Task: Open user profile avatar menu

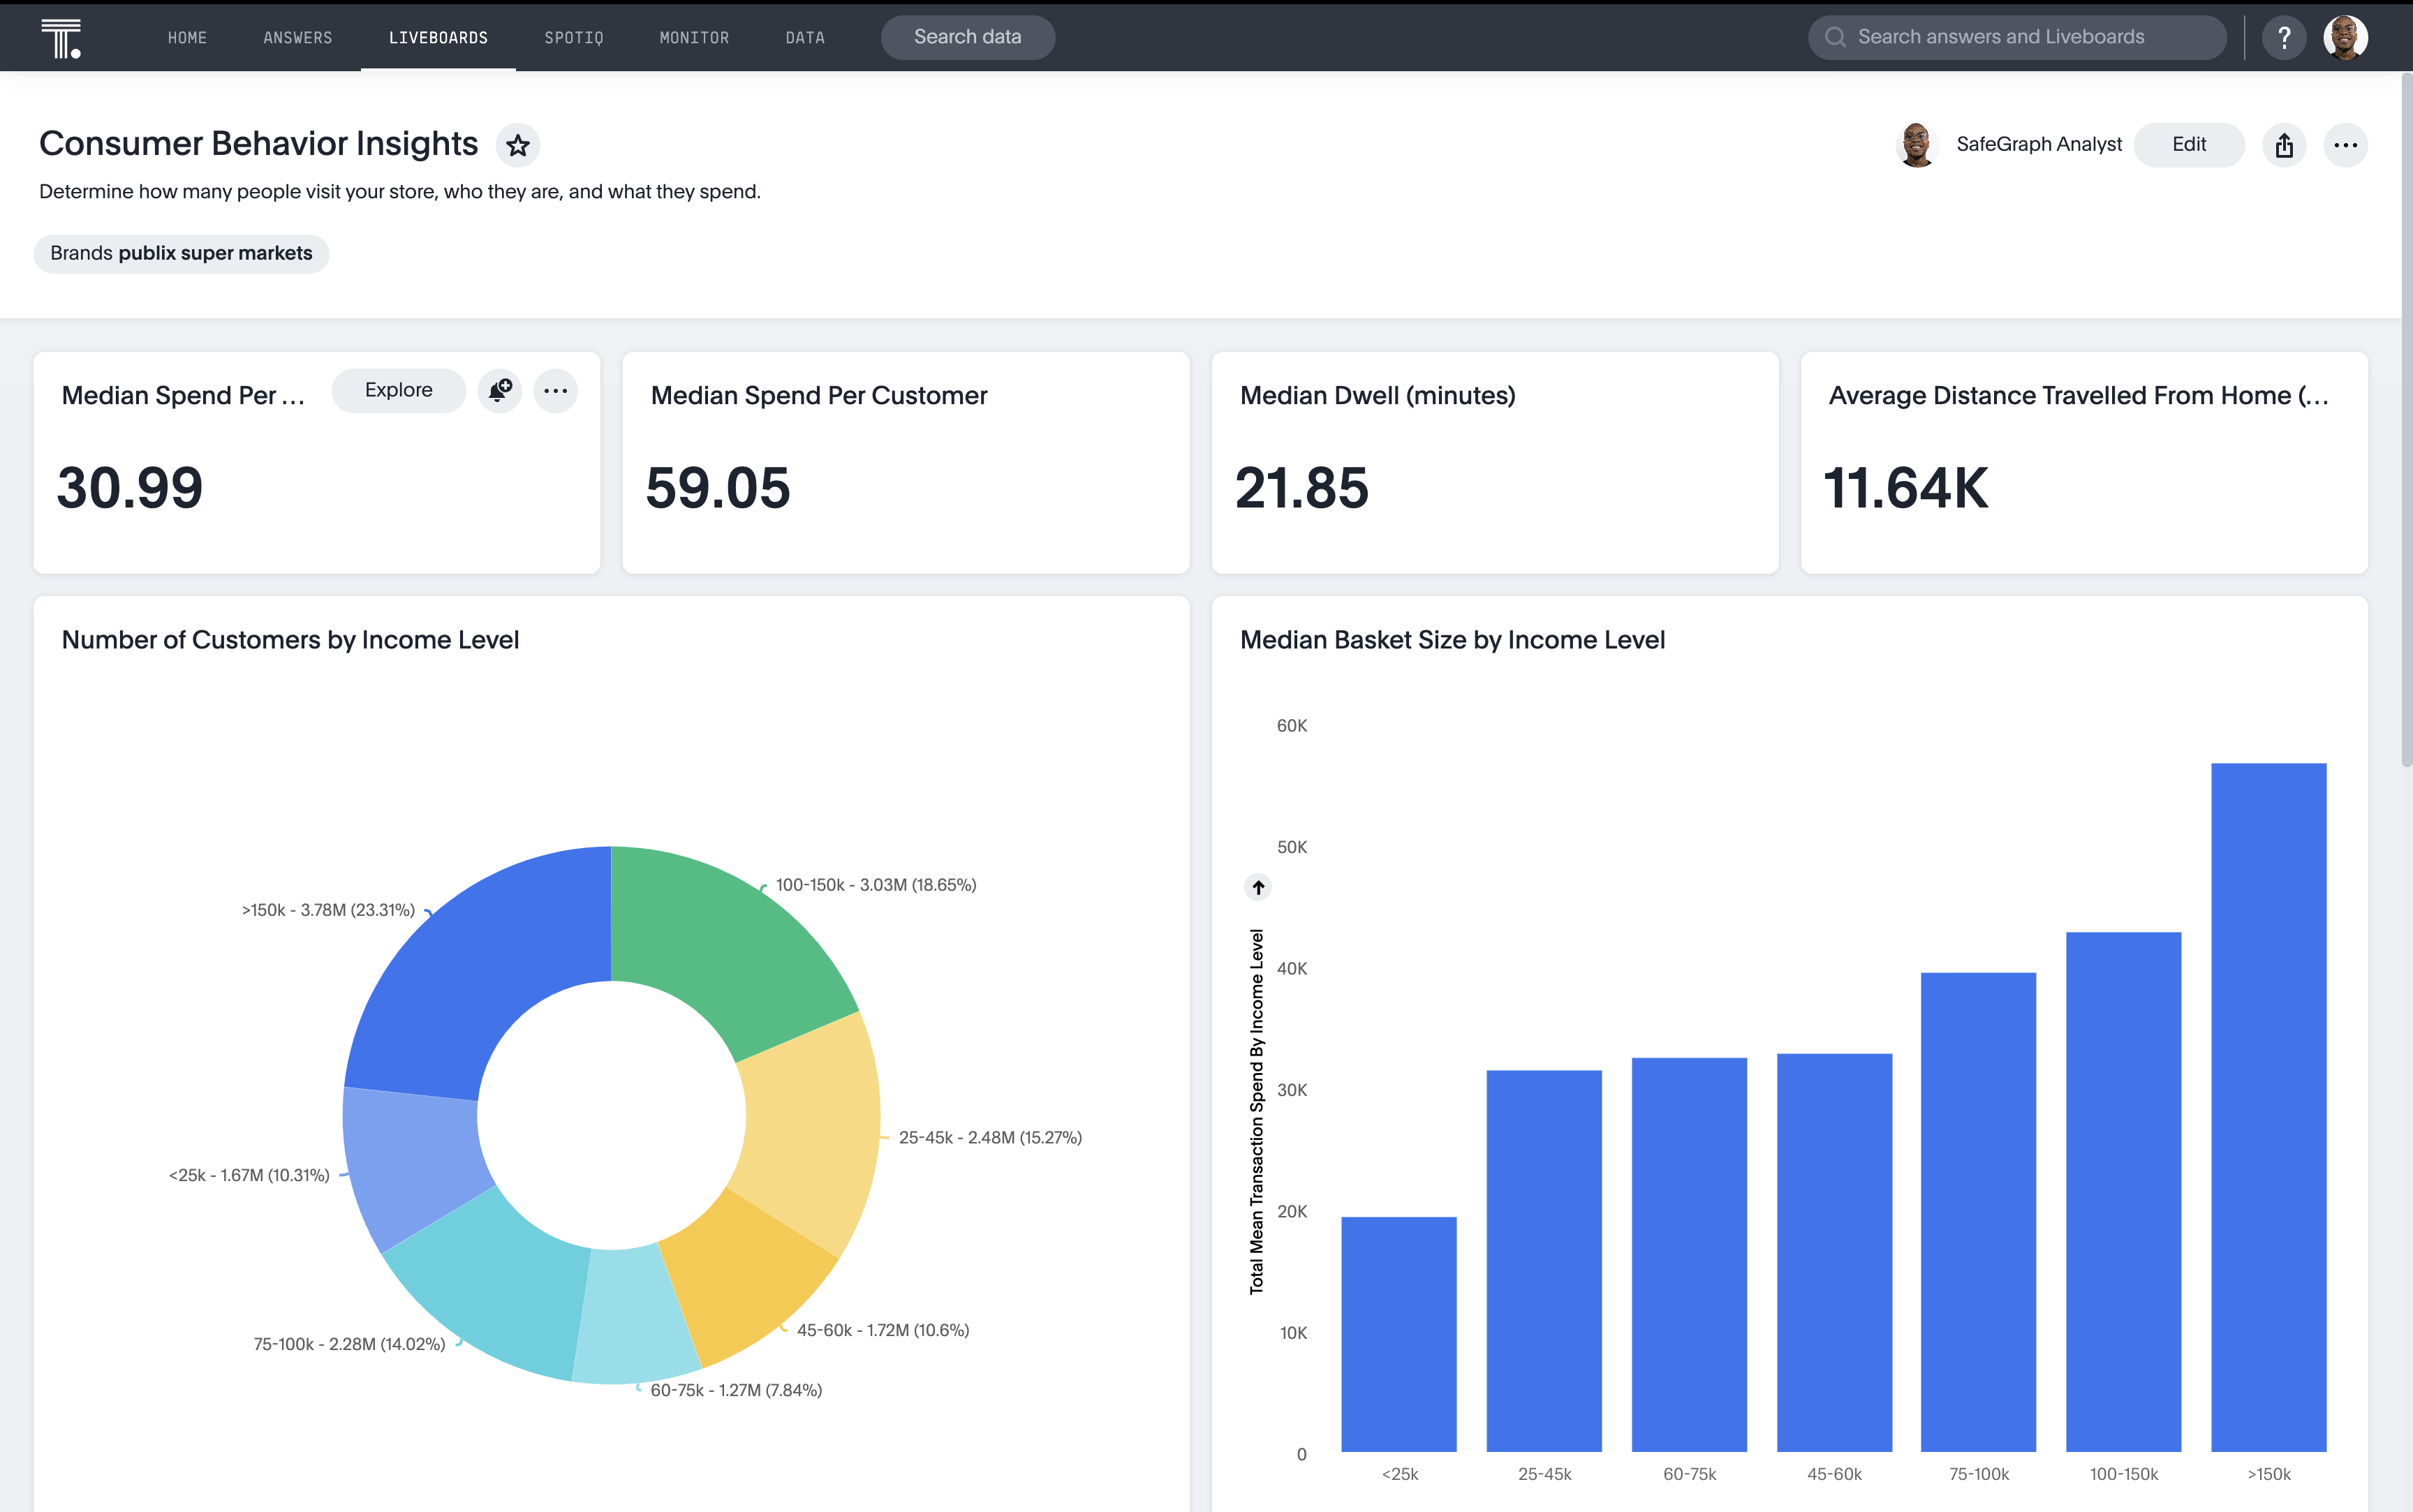Action: (x=2345, y=38)
